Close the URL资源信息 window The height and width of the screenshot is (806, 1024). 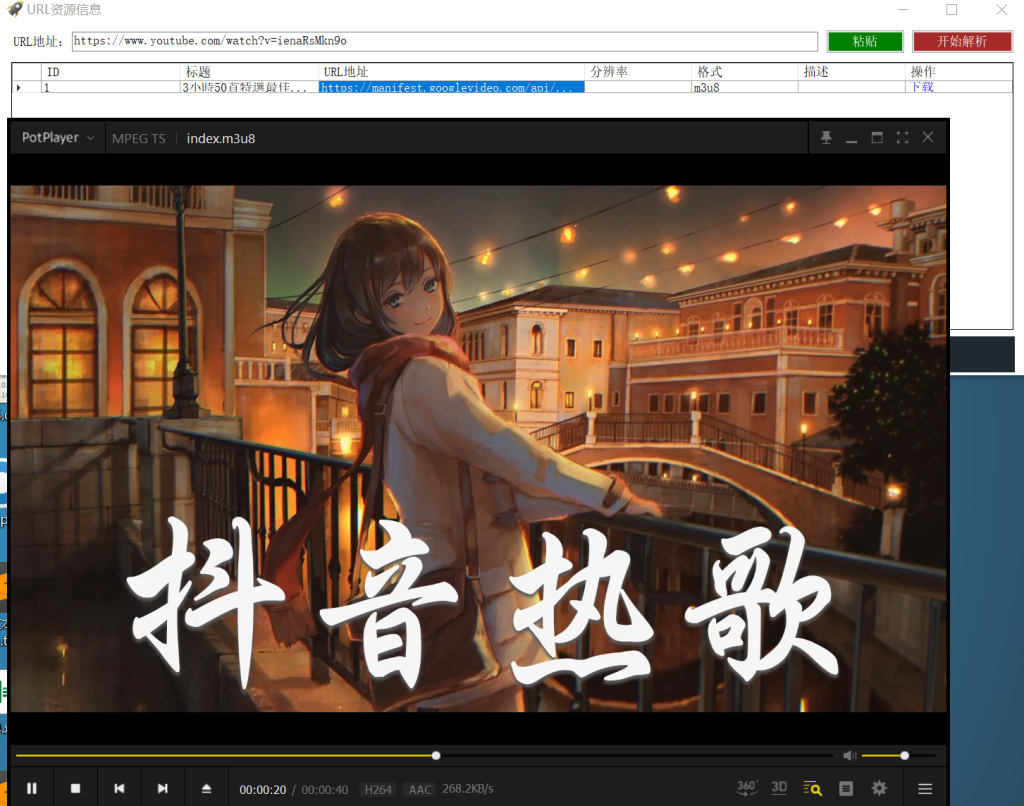pos(1001,9)
